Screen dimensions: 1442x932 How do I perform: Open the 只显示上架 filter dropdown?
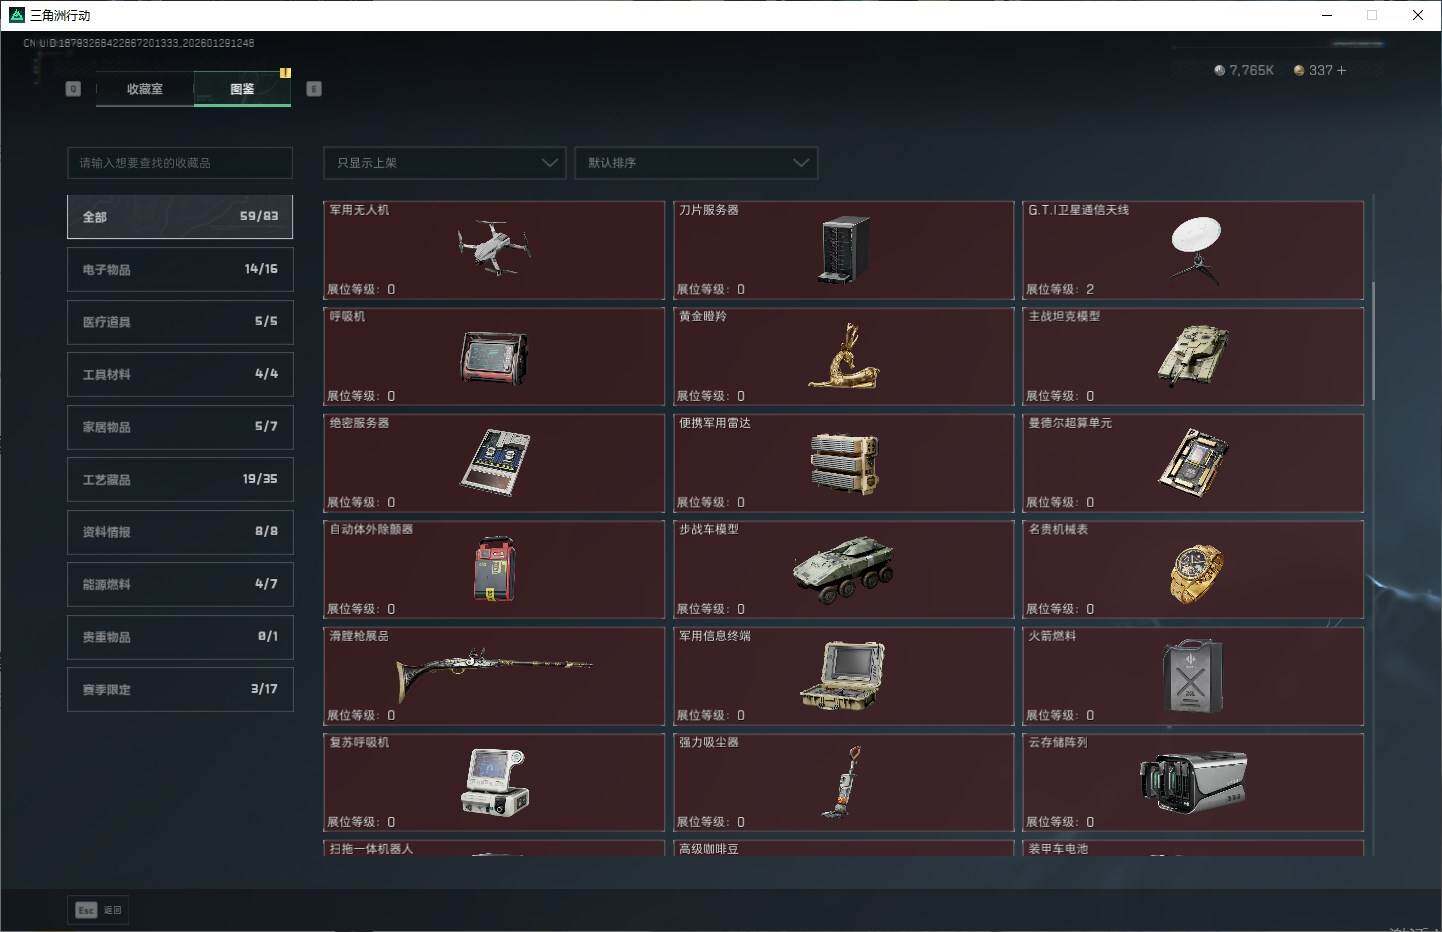point(445,163)
